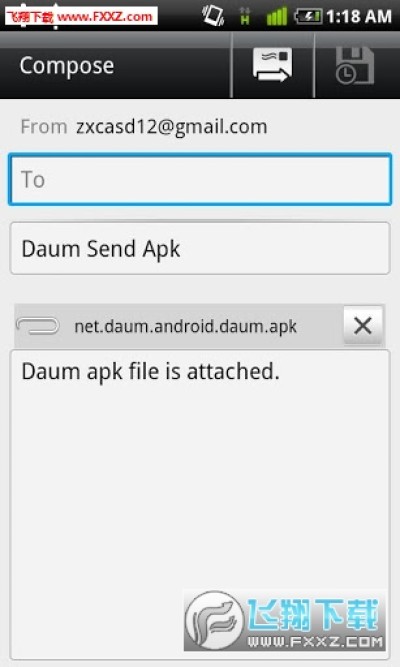Click the 1:18 AM clock

[359, 17]
